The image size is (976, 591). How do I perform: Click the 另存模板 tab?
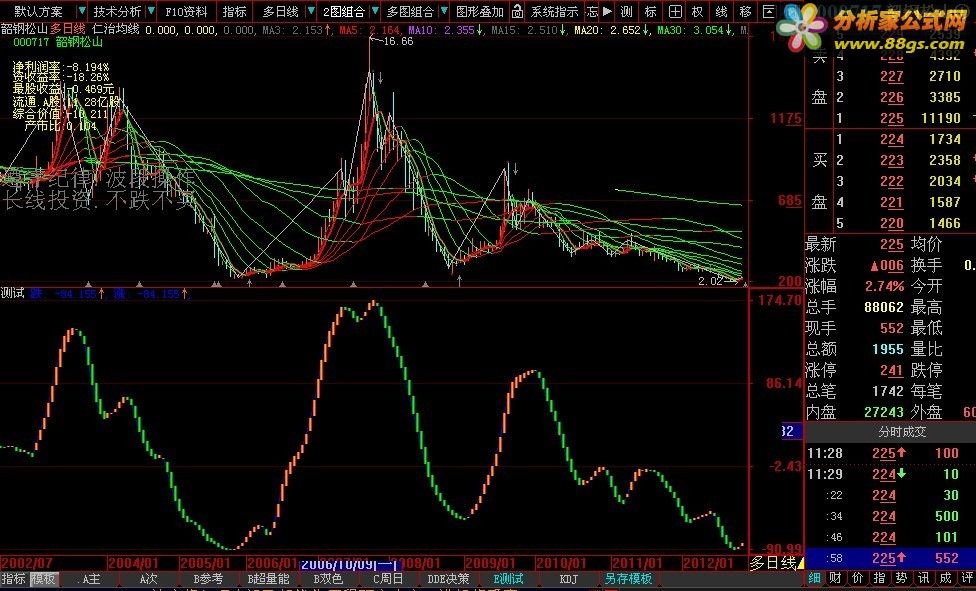point(627,579)
